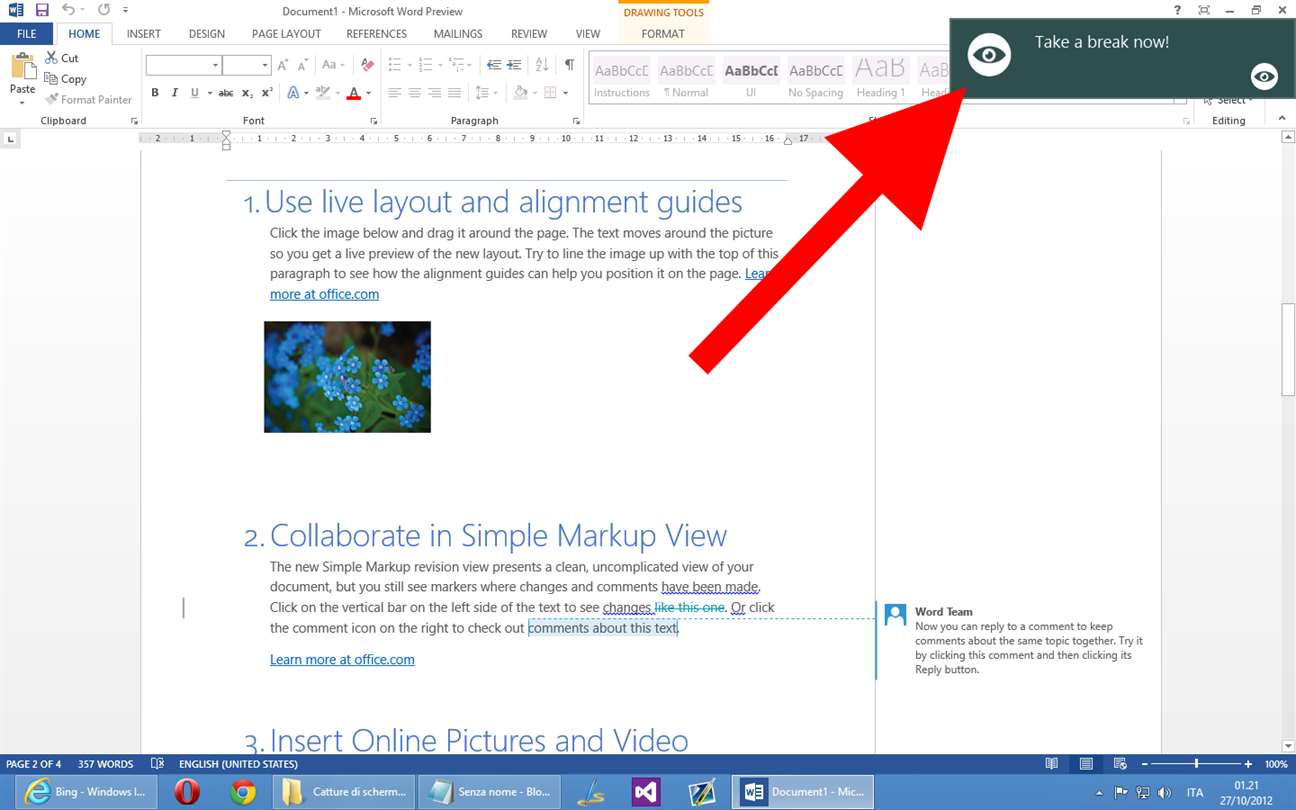Cut the selected content
The height and width of the screenshot is (810, 1296).
[61, 58]
